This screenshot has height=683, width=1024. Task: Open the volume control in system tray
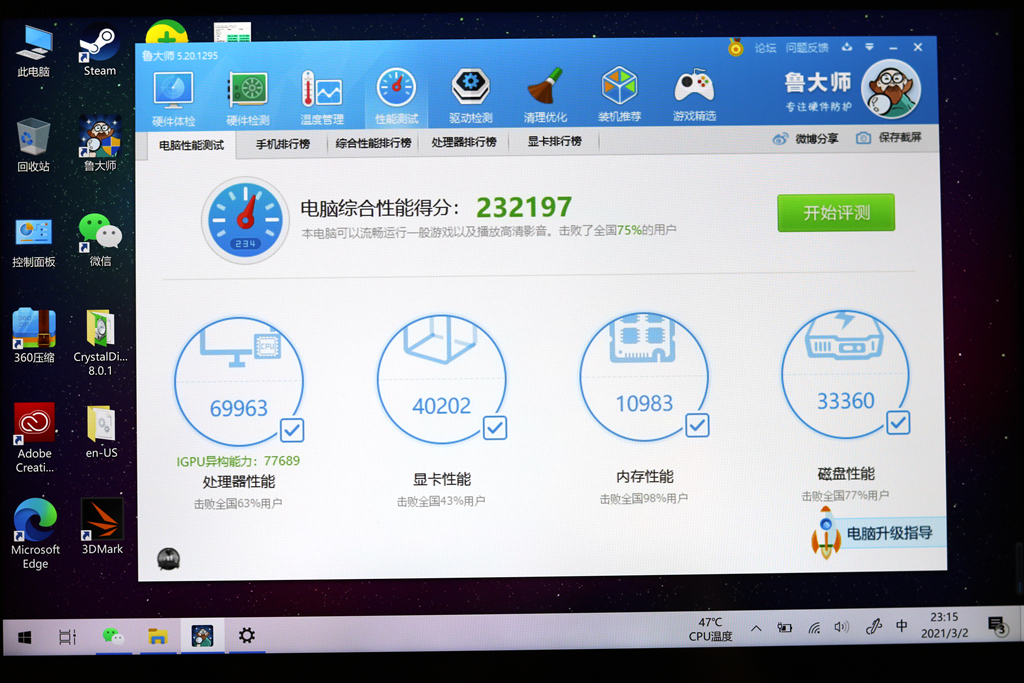(841, 627)
